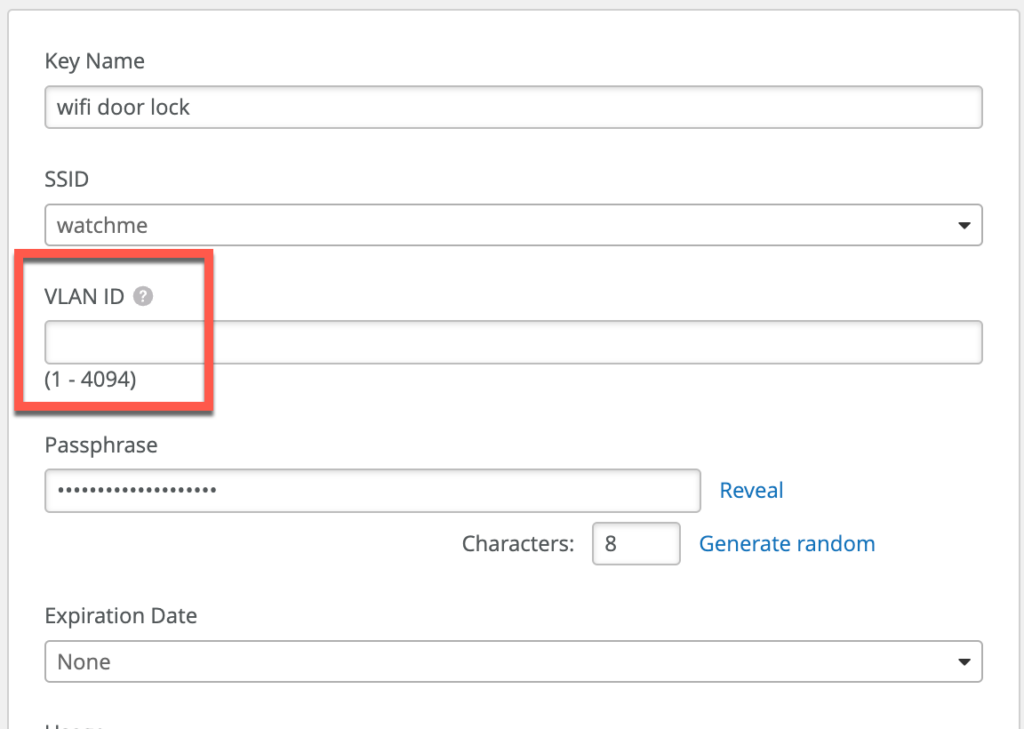Image resolution: width=1024 pixels, height=729 pixels.
Task: Click the 'None' expiration value
Action: point(84,662)
